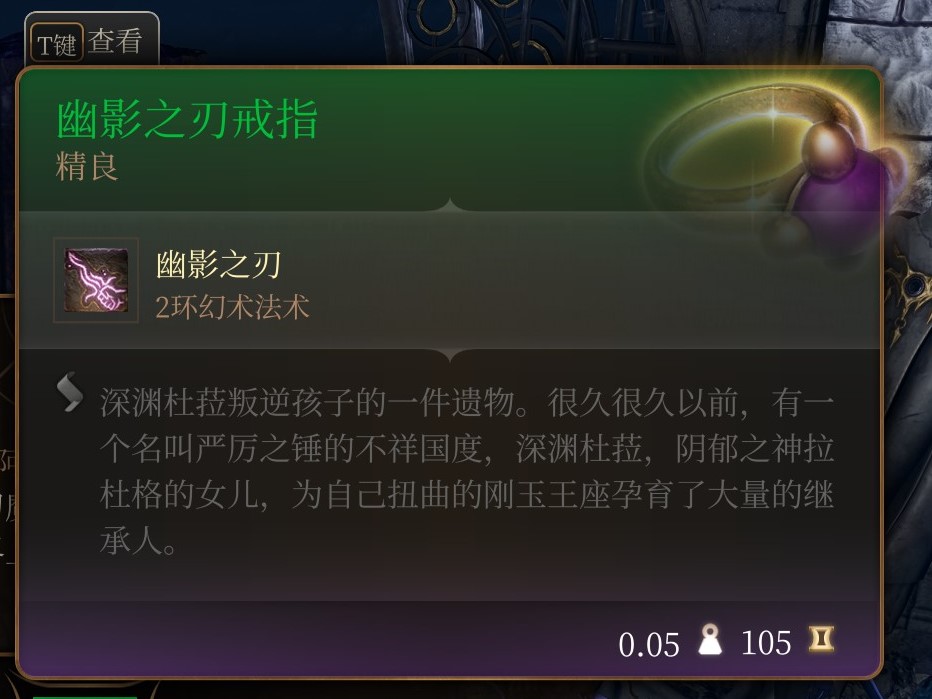Viewport: 932px width, 699px height.
Task: Click the lower section divider notch
Action: (450, 355)
